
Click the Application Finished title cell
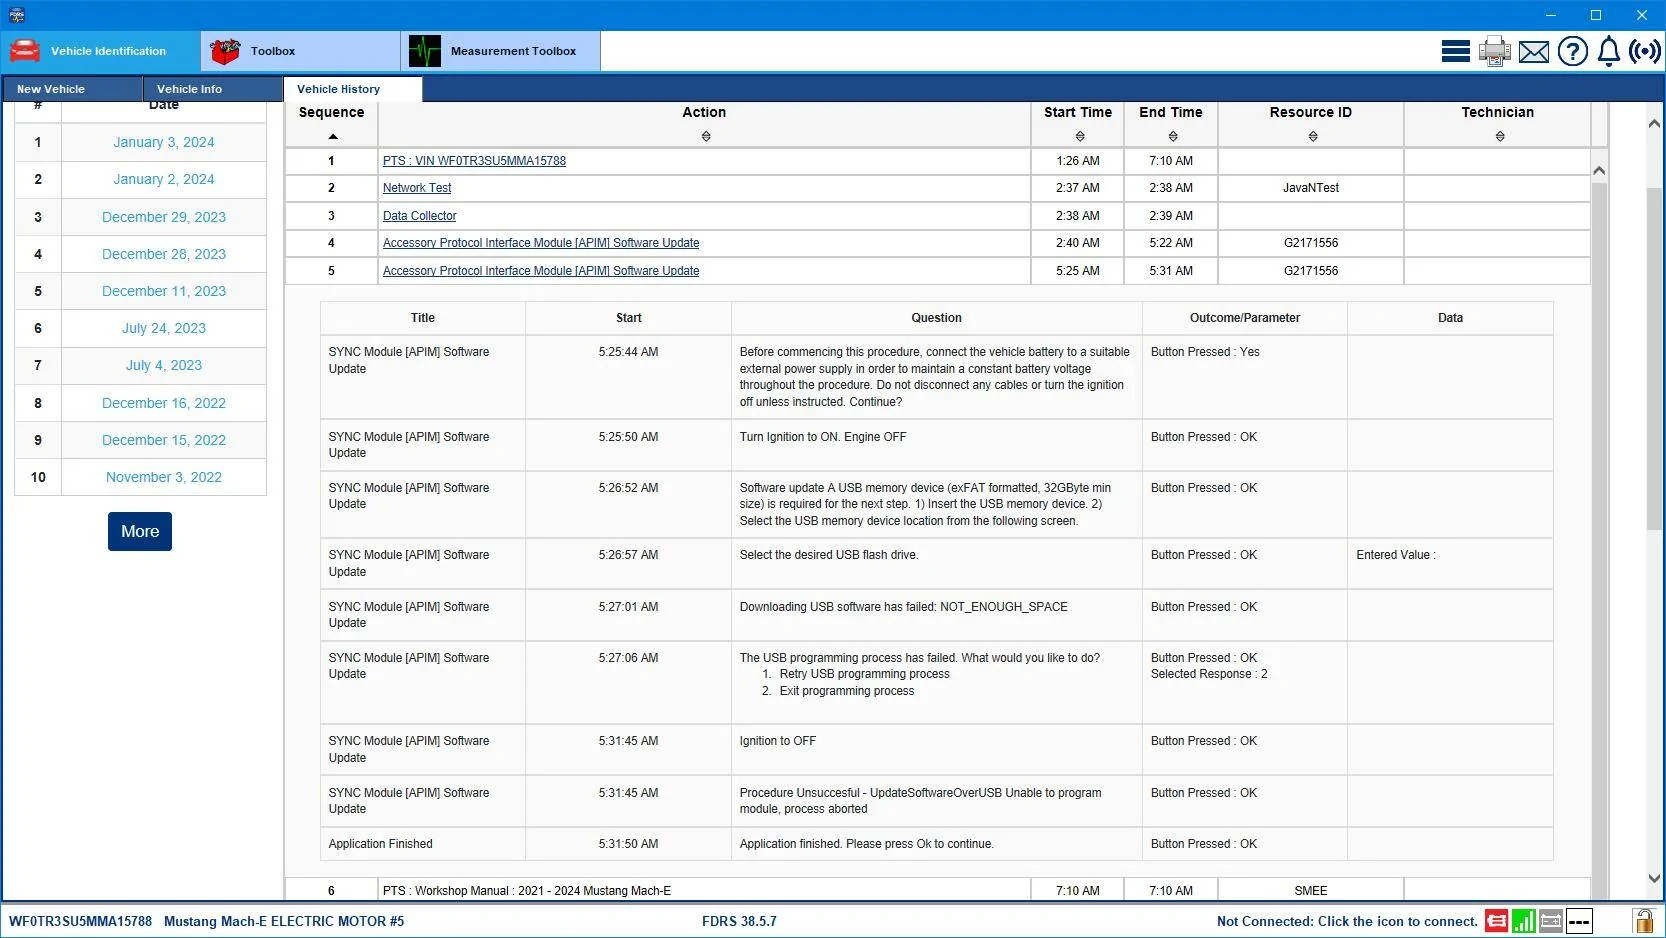pyautogui.click(x=423, y=844)
